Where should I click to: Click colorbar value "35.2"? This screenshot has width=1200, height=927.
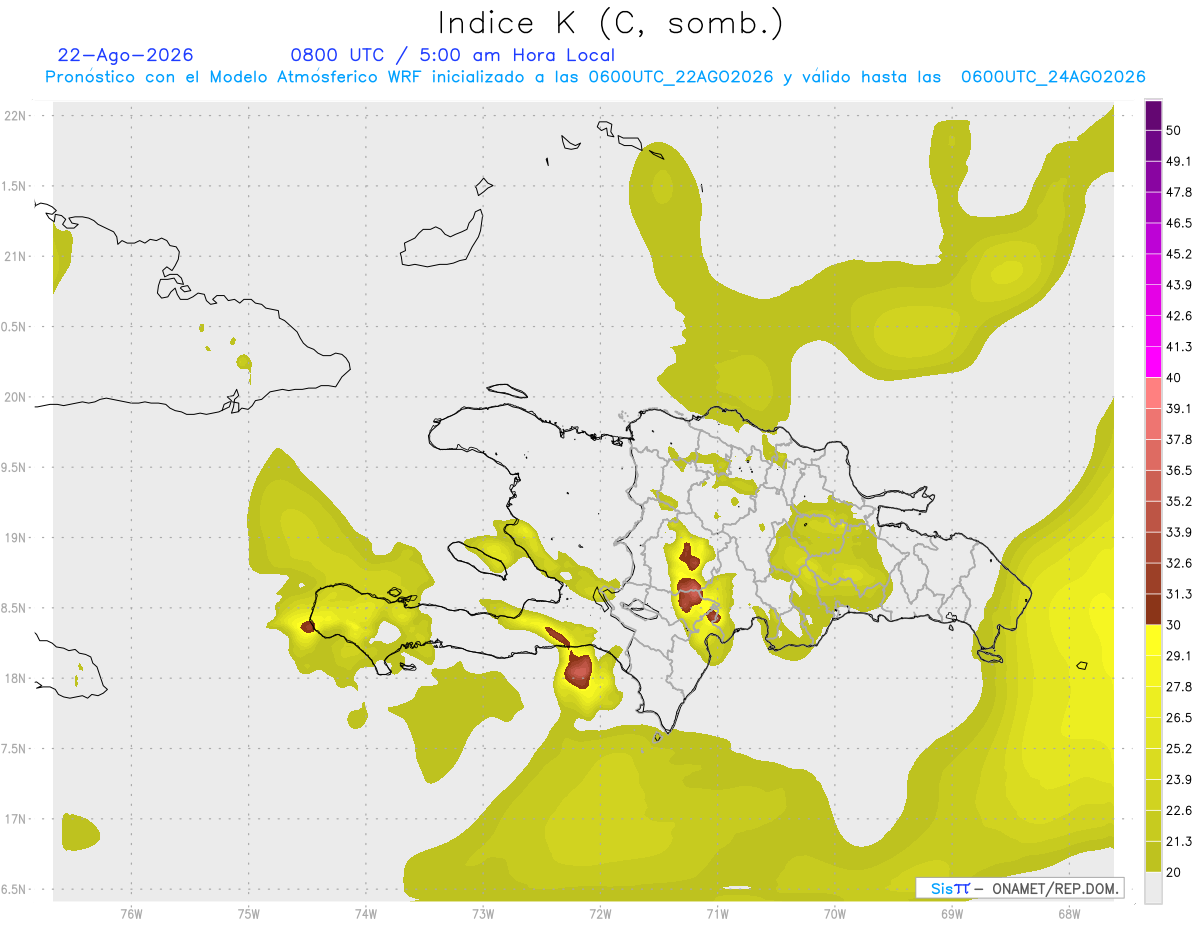click(x=1178, y=501)
